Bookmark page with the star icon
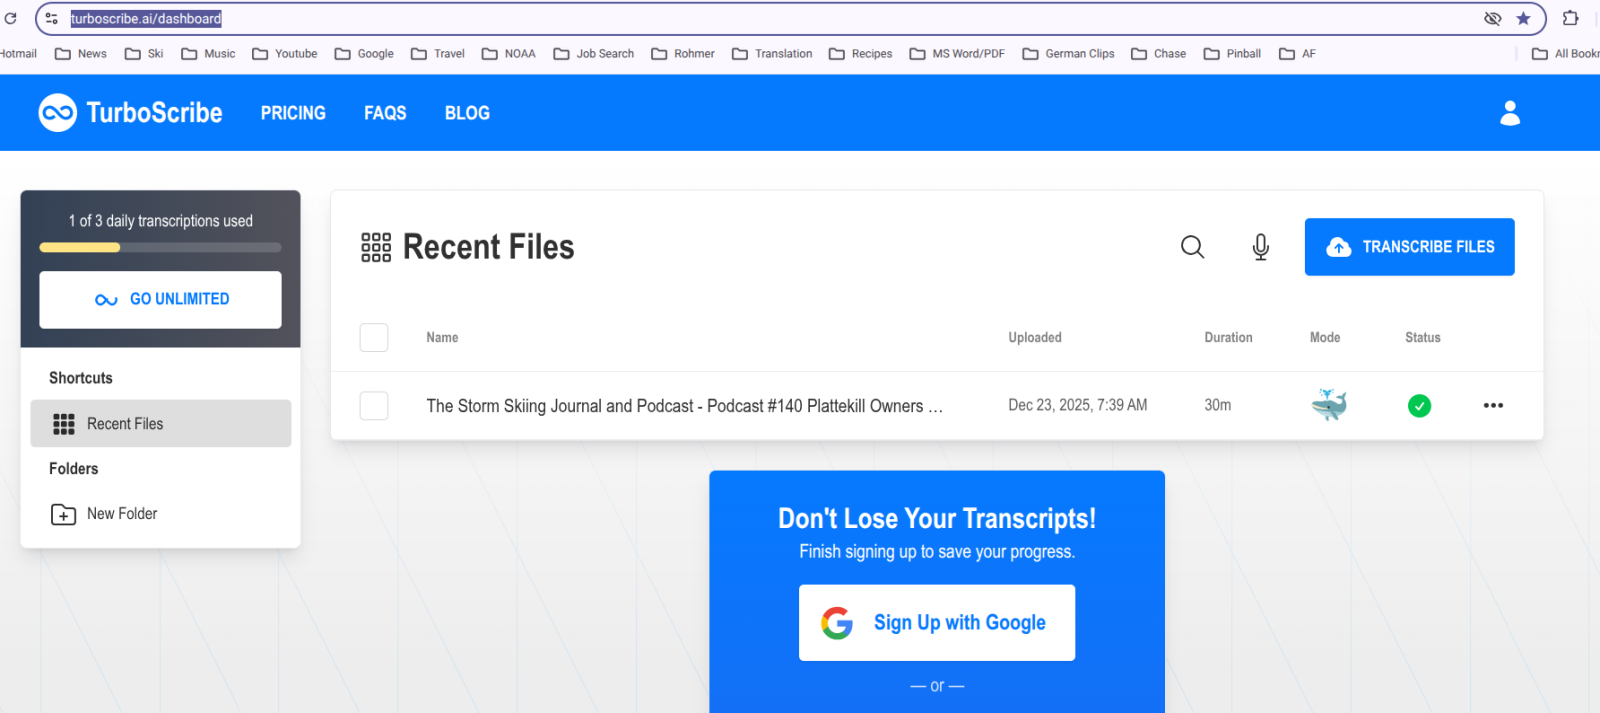1600x713 pixels. click(x=1523, y=18)
